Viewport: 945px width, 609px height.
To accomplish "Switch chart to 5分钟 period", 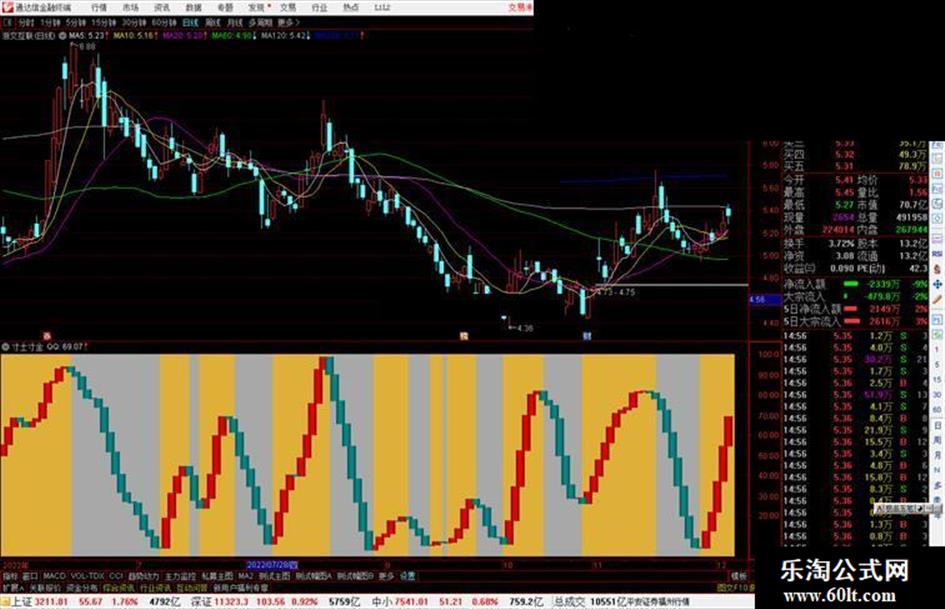I will [76, 23].
